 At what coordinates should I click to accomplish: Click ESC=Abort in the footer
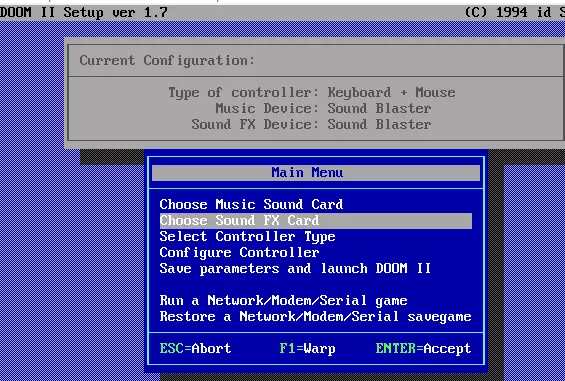pos(195,349)
